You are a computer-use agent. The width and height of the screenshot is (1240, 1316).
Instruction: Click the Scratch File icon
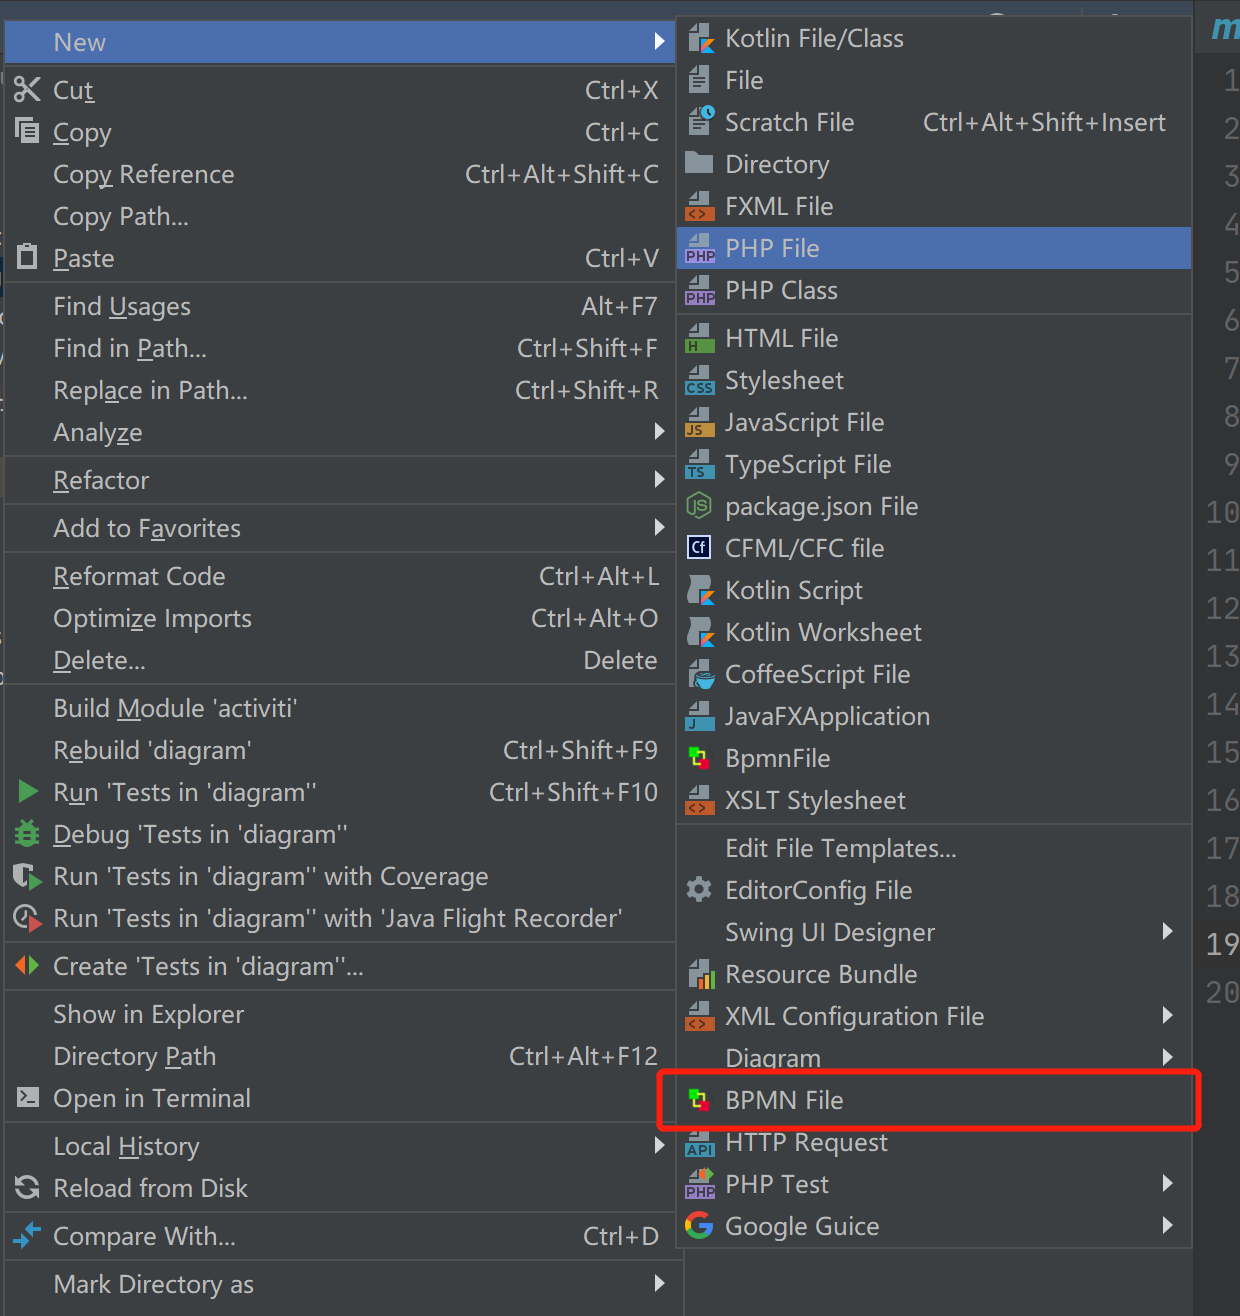tap(700, 122)
